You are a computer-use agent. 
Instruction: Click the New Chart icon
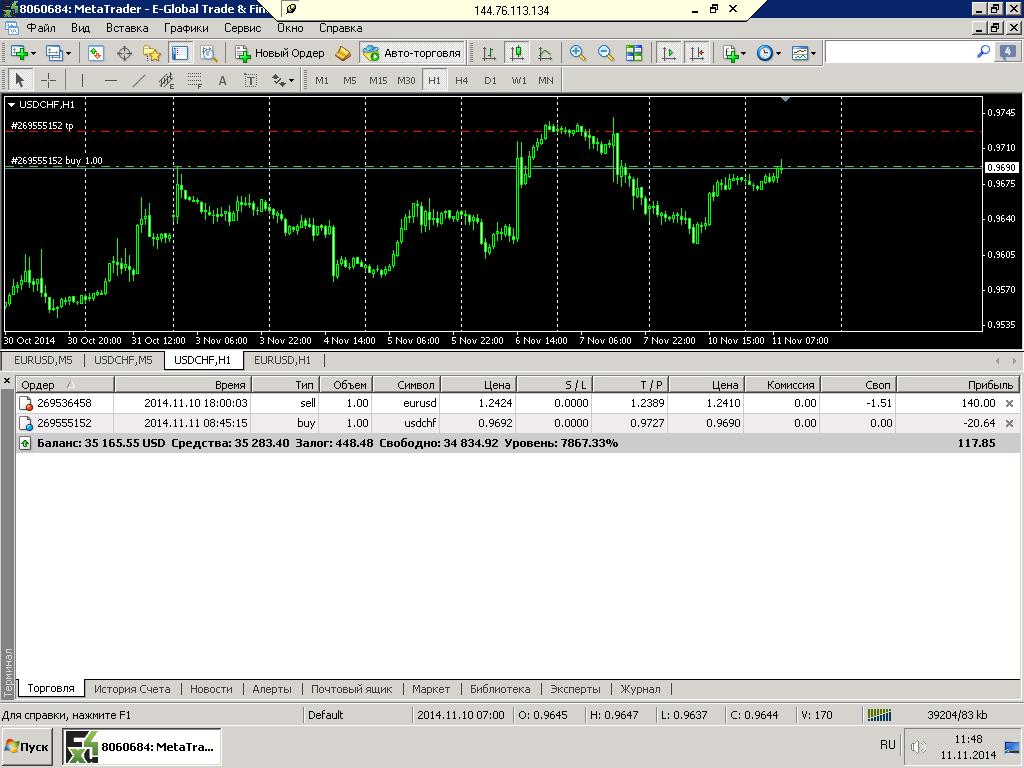click(18, 53)
